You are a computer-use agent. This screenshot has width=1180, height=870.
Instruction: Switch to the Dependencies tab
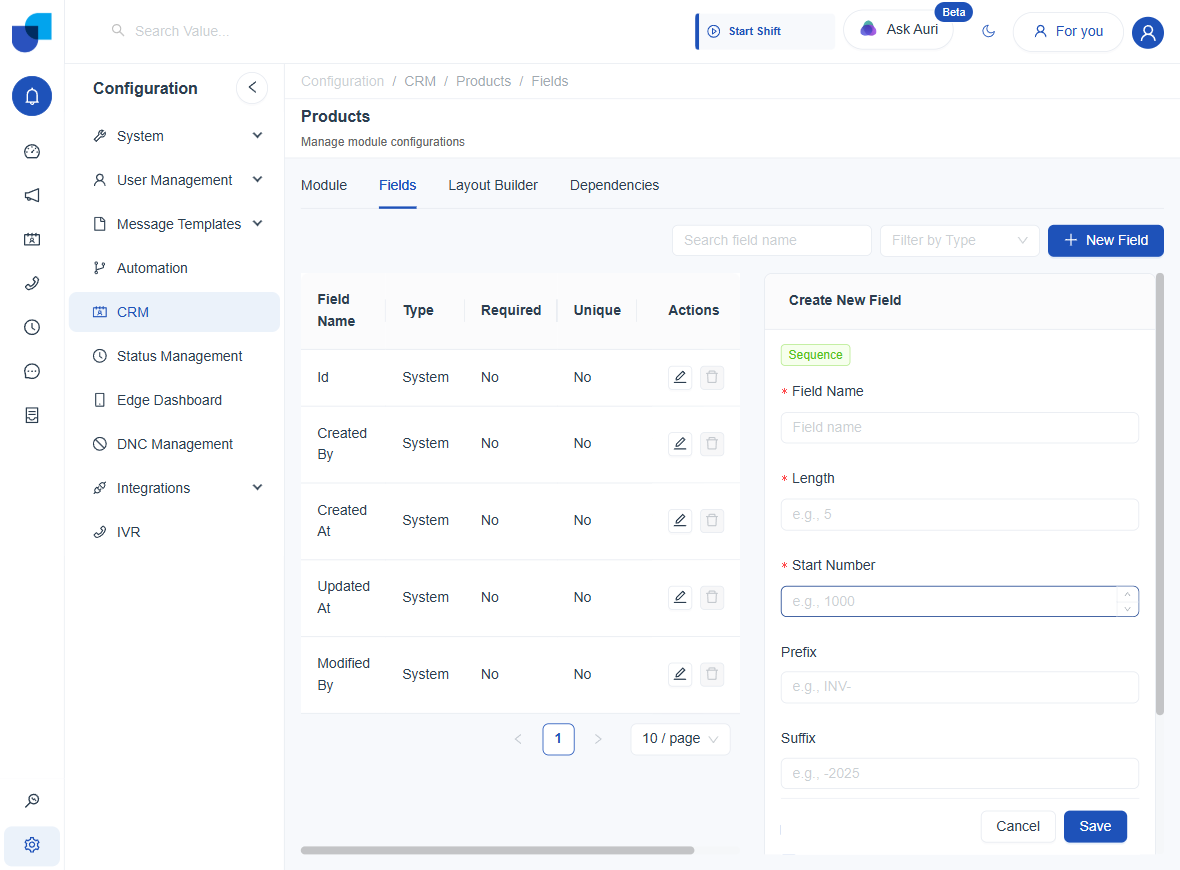point(614,185)
